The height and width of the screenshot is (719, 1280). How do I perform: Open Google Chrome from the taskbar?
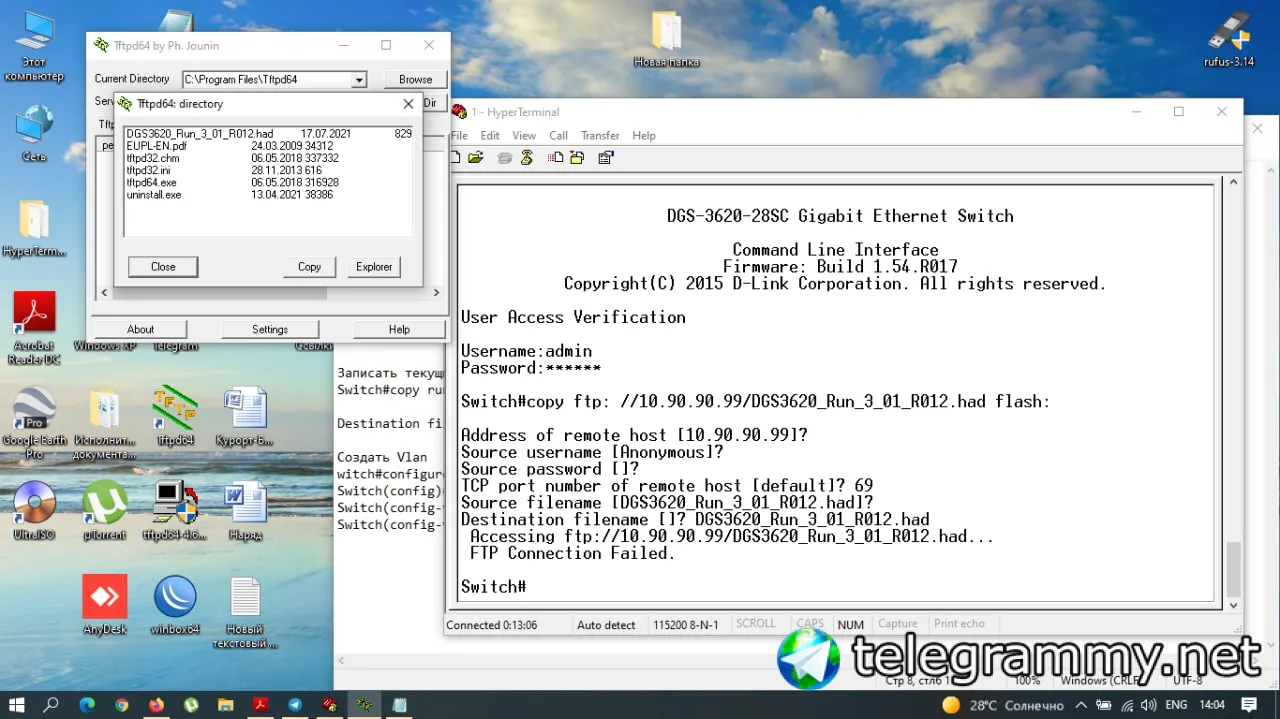click(x=121, y=705)
